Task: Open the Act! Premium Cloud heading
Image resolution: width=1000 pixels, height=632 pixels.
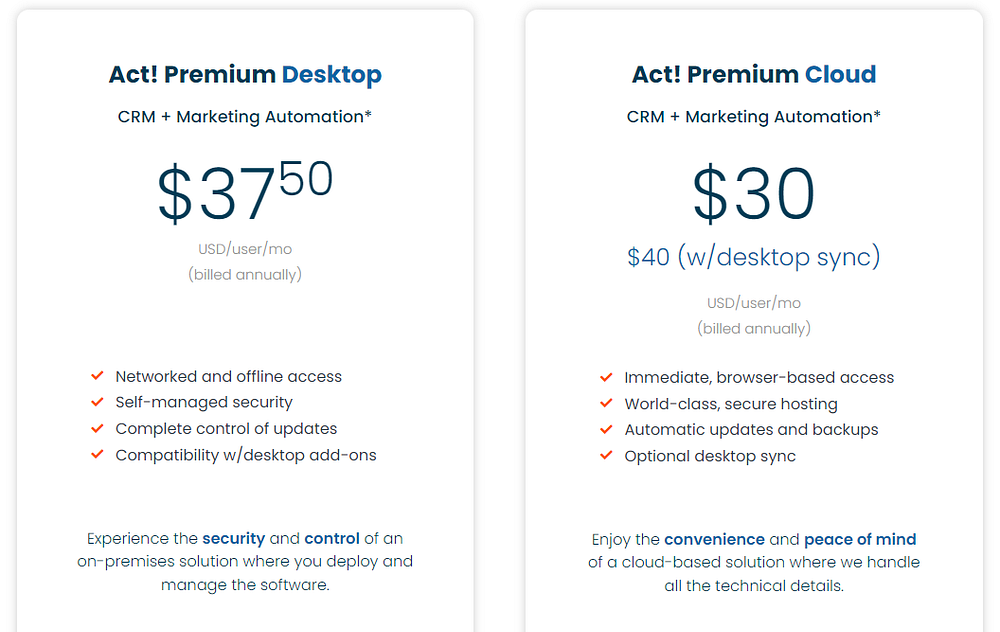Action: coord(754,74)
